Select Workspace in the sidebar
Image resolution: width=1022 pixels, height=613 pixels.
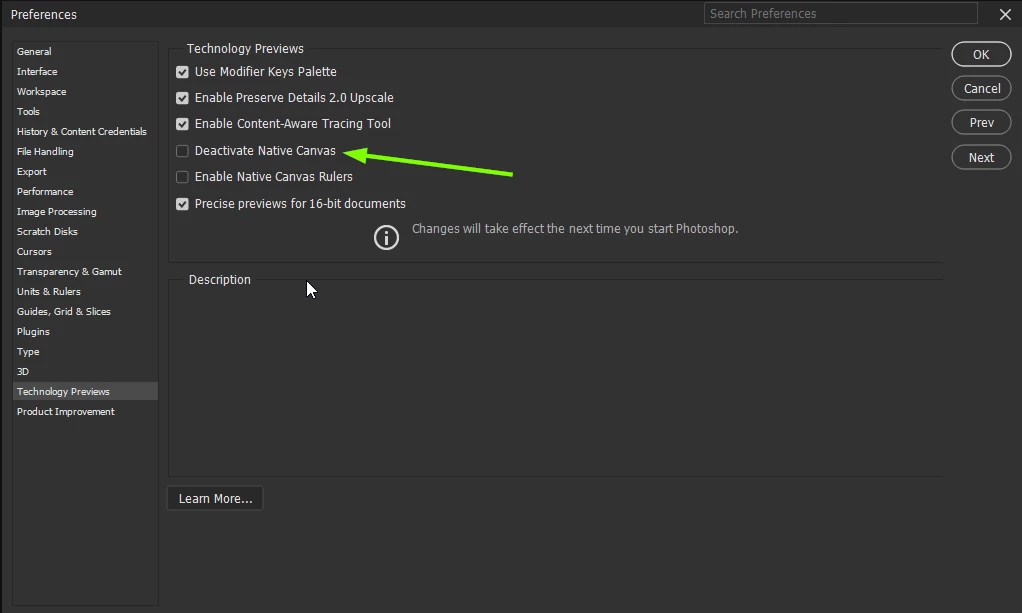tap(85, 92)
